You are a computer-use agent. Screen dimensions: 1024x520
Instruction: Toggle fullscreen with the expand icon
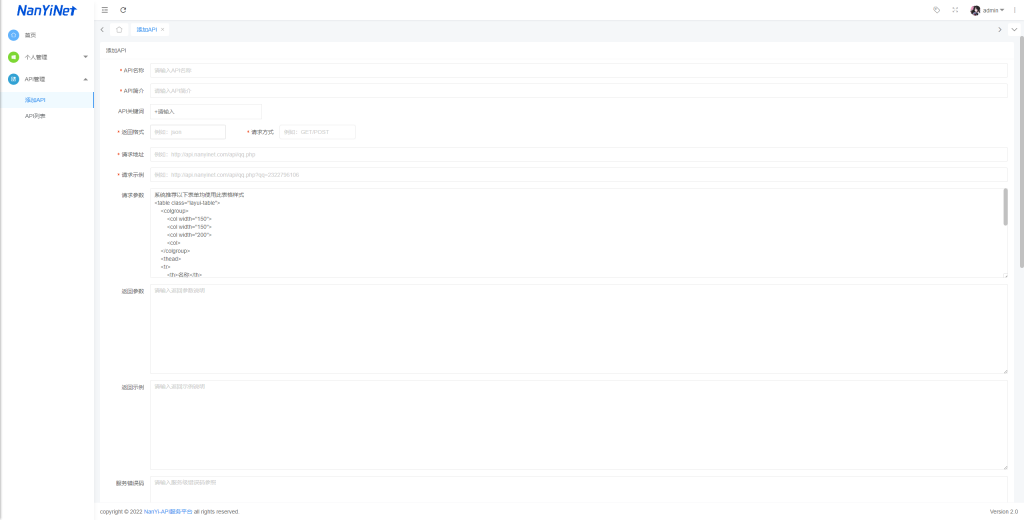955,10
